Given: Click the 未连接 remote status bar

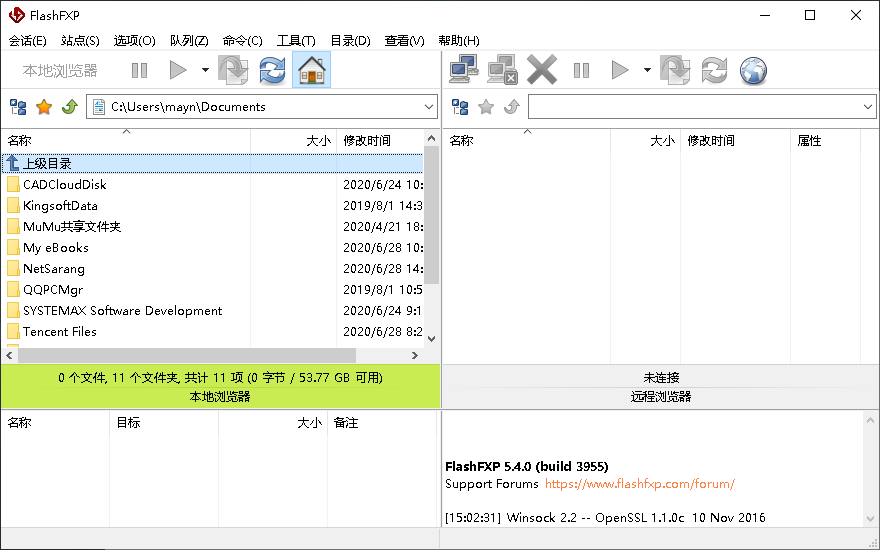Looking at the screenshot, I should (x=661, y=378).
